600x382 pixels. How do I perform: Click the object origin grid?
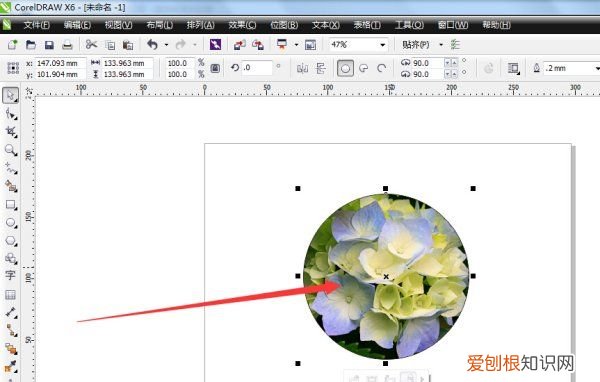(13, 69)
